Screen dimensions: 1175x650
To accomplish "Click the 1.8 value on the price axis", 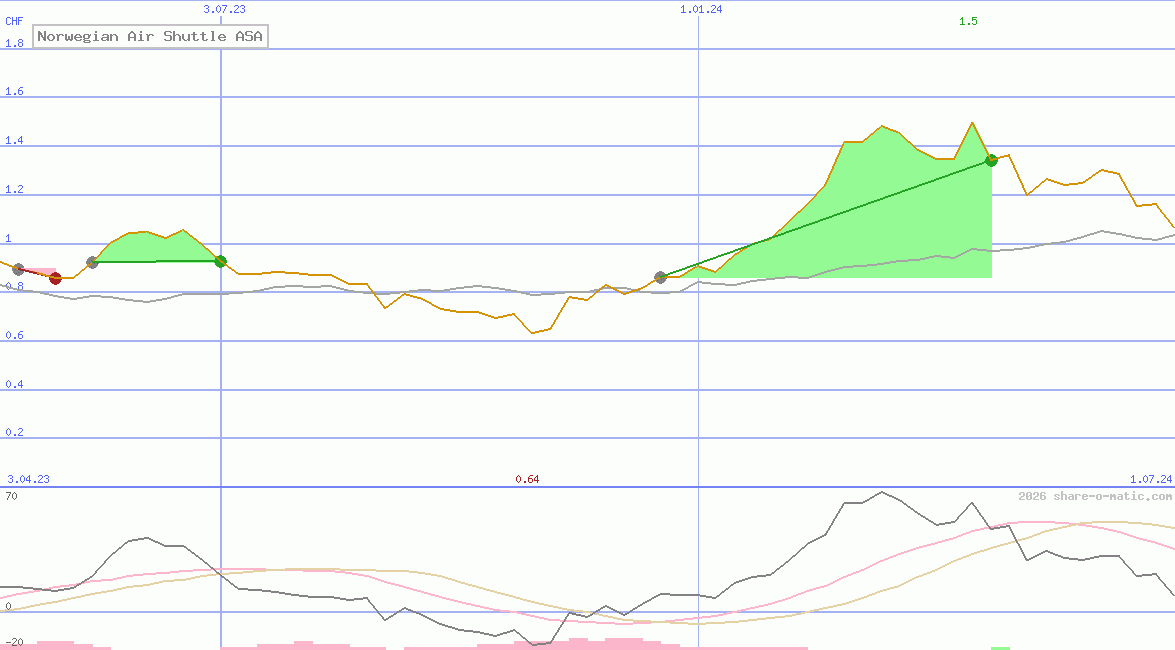I will [x=14, y=43].
